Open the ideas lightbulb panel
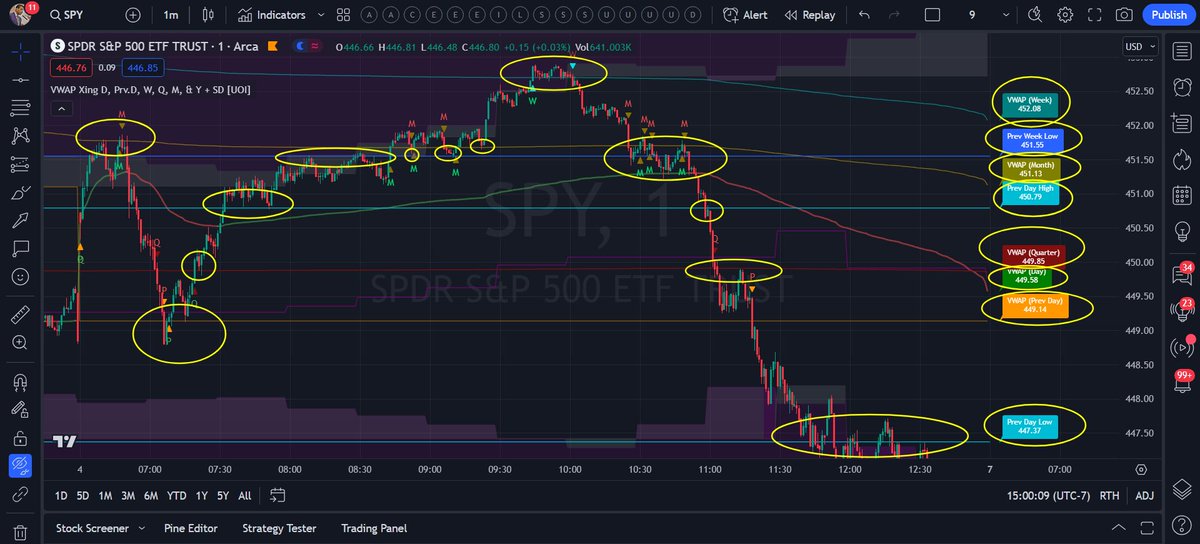This screenshot has width=1200, height=544. pyautogui.click(x=1181, y=229)
